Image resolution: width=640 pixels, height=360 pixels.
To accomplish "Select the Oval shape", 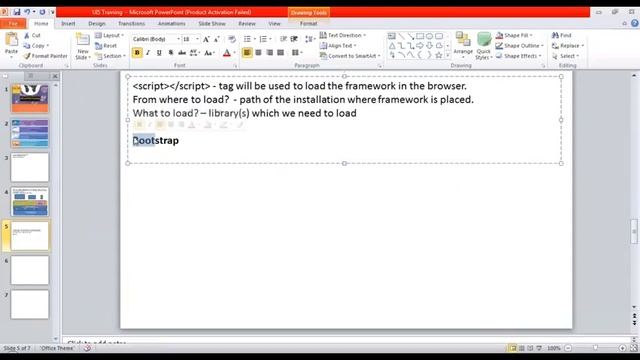I will (x=429, y=36).
